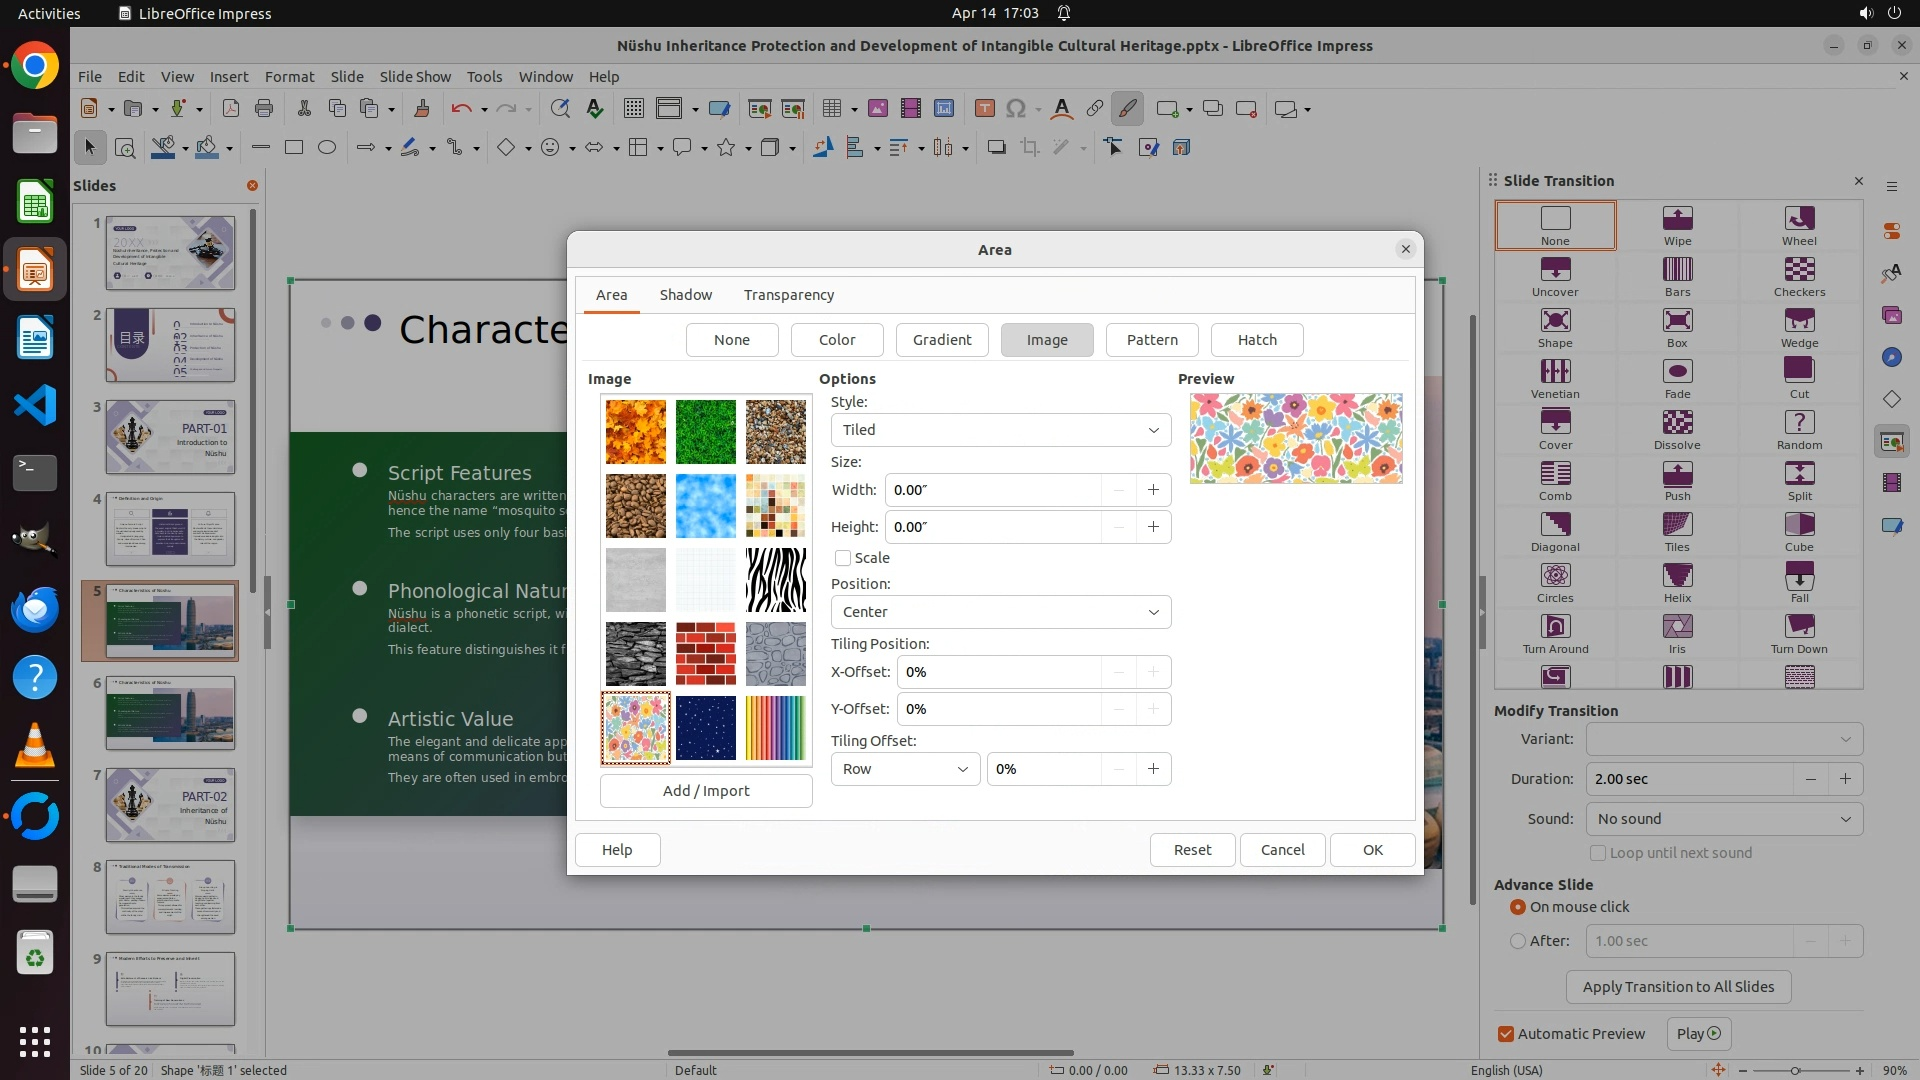This screenshot has width=1920, height=1080.
Task: Select the Cube transition icon
Action: 1799,531
